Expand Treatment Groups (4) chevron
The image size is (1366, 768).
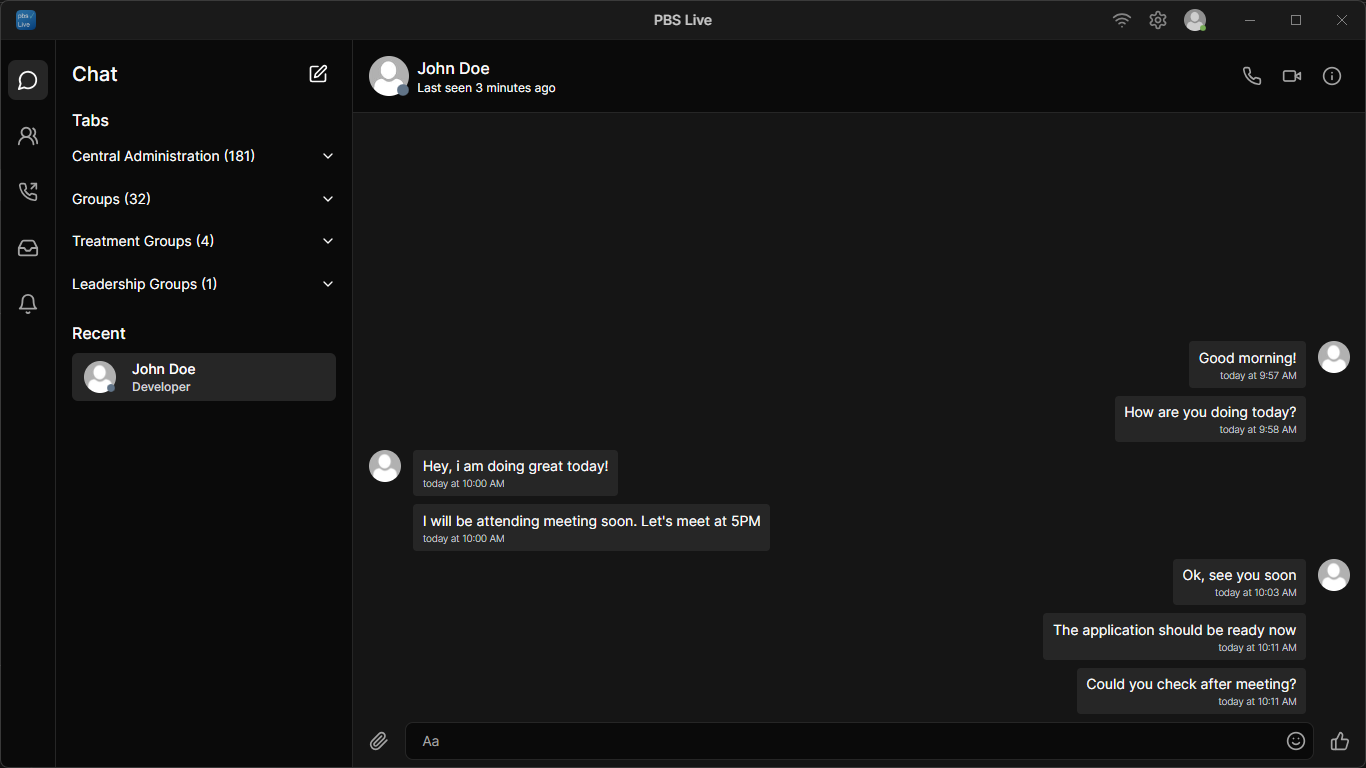[328, 241]
